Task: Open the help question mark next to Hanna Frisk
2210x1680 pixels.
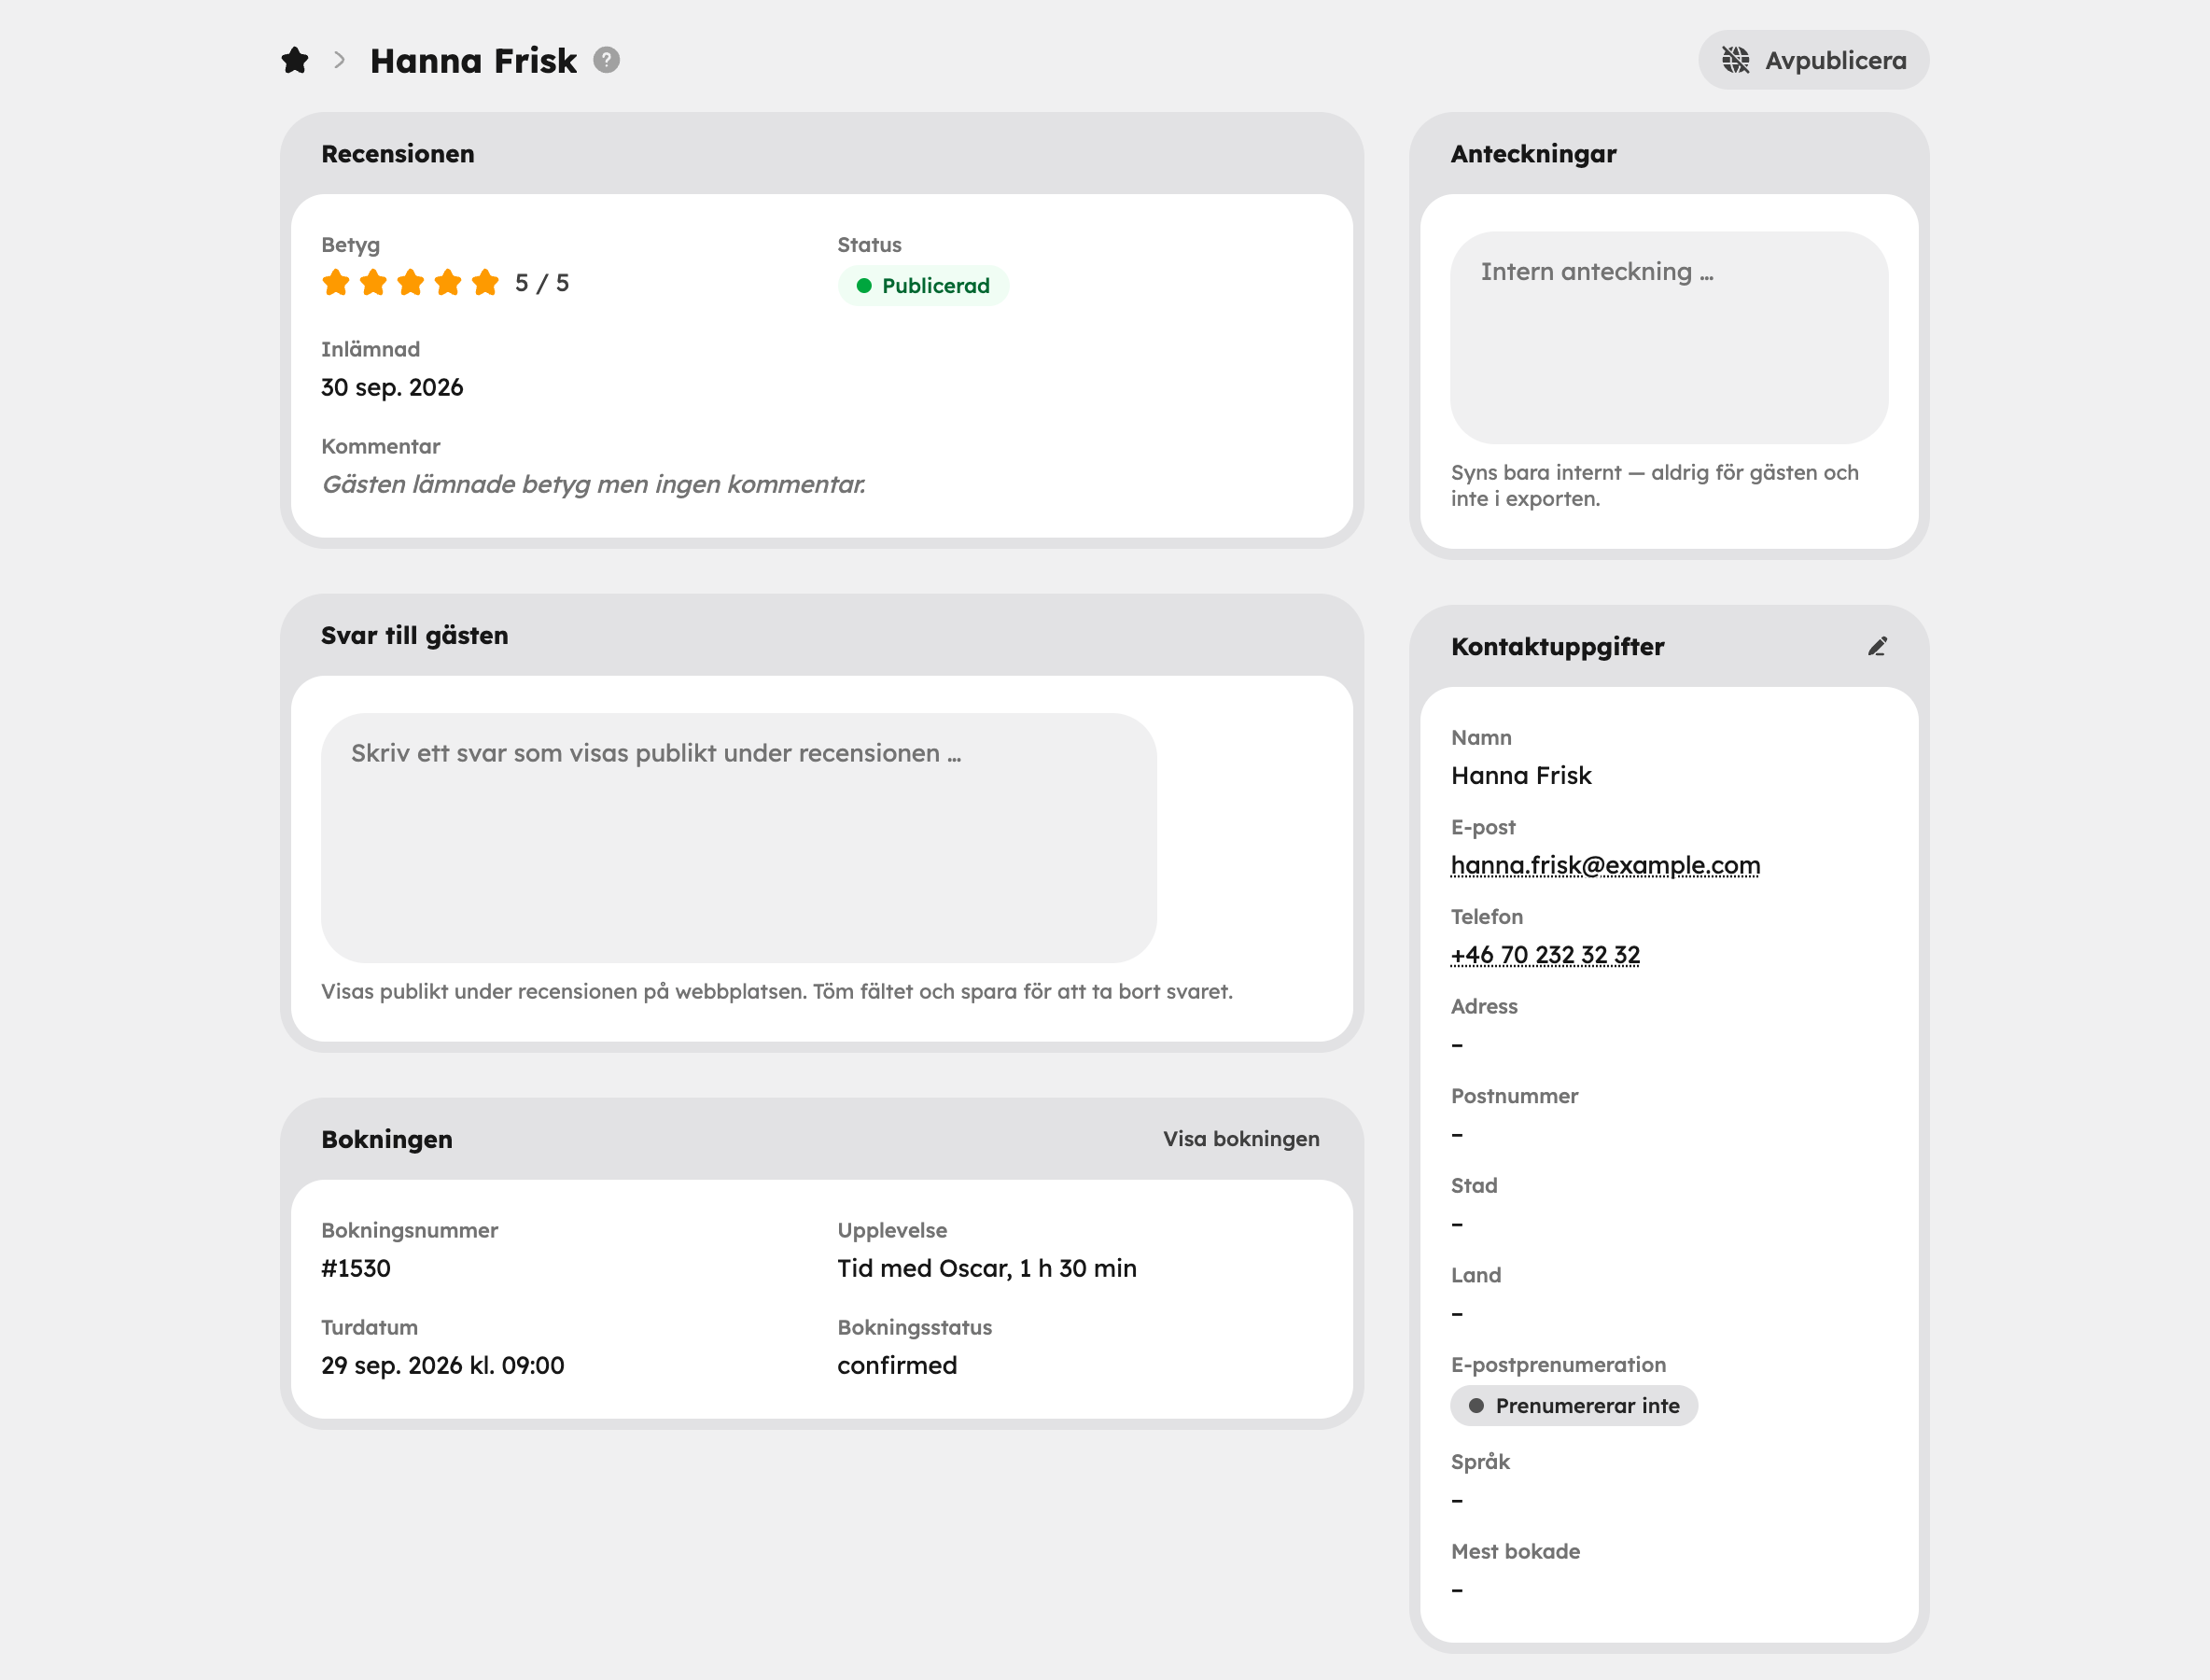Action: [606, 60]
